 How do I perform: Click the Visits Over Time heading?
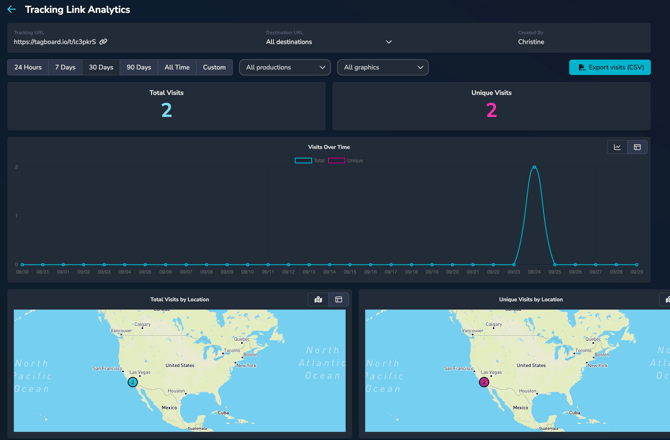(x=329, y=147)
